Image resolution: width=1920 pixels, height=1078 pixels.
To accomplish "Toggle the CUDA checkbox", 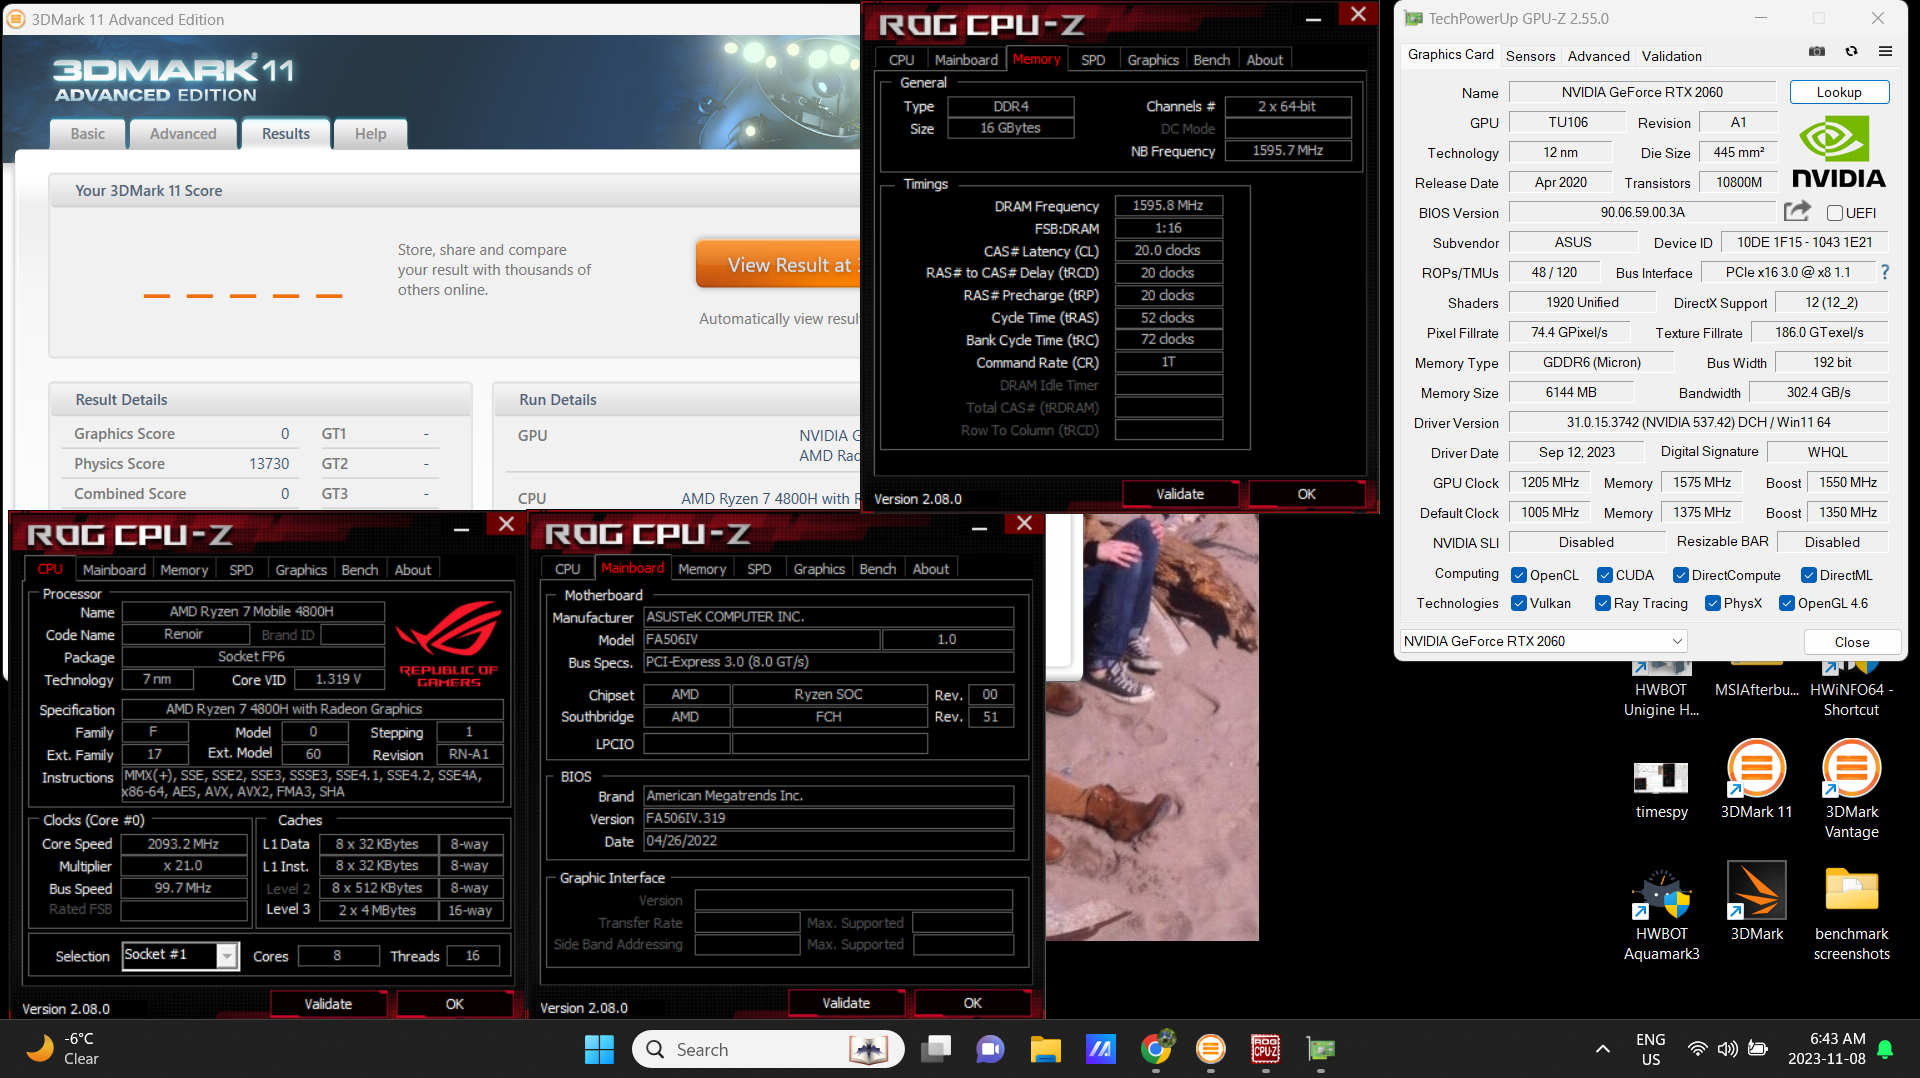I will pos(1605,575).
